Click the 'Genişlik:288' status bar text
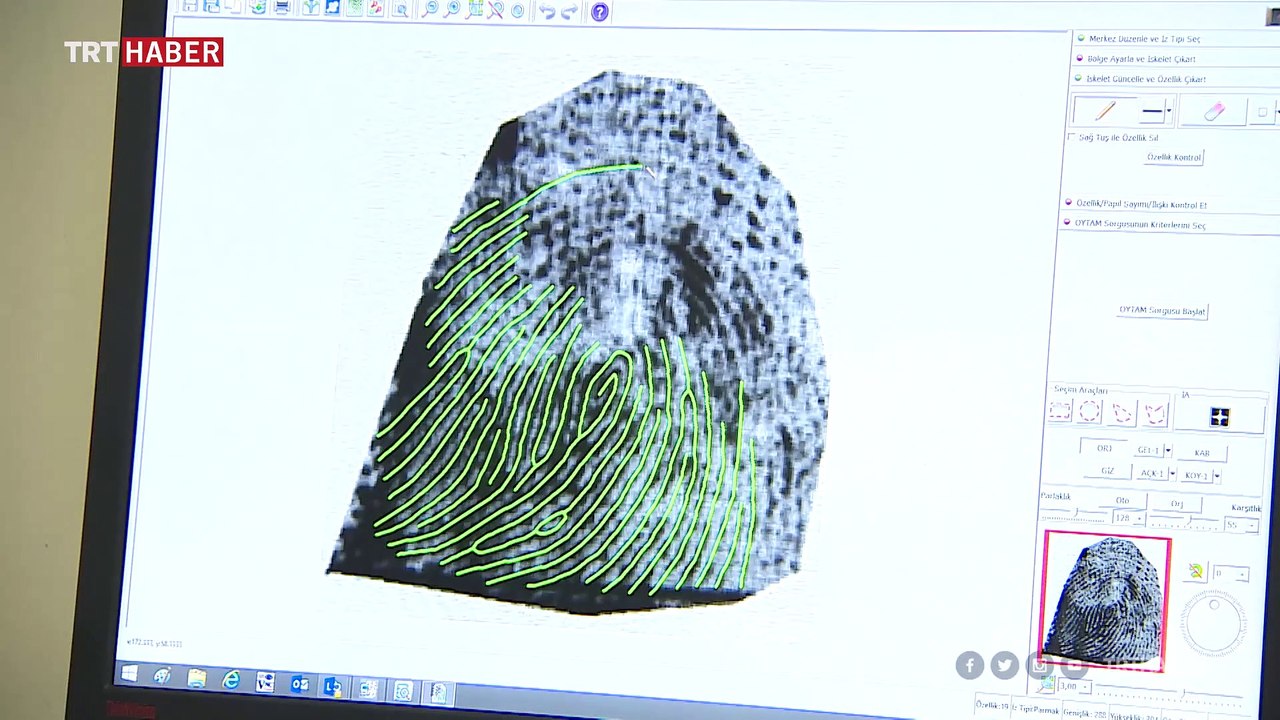Image resolution: width=1280 pixels, height=720 pixels. (x=1083, y=713)
